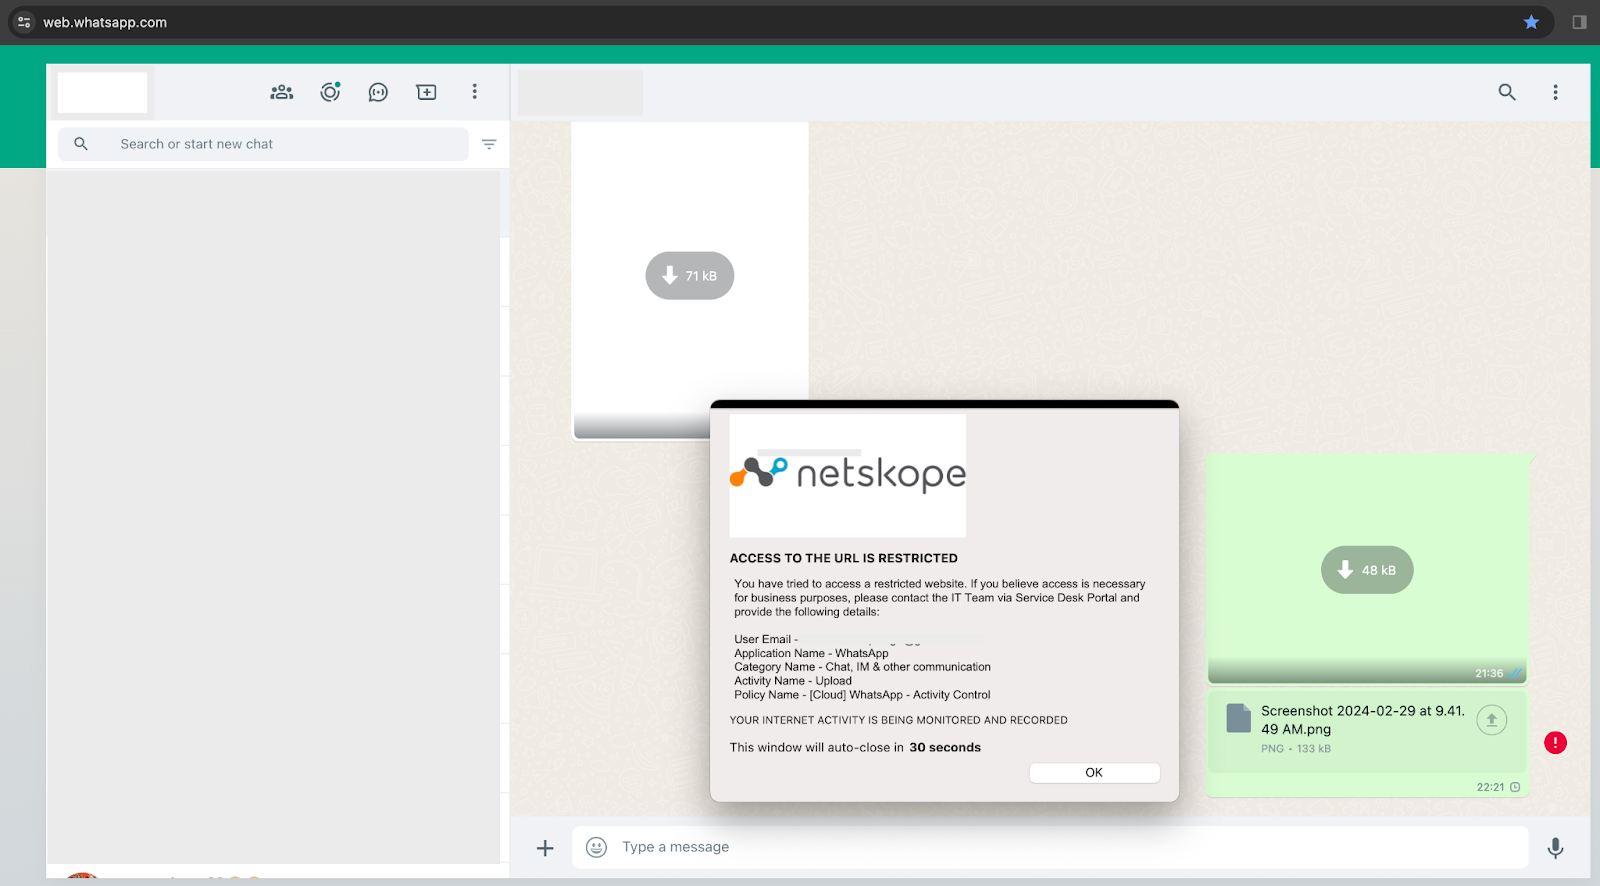
Task: Click the Policy Name line in dialog
Action: [862, 695]
